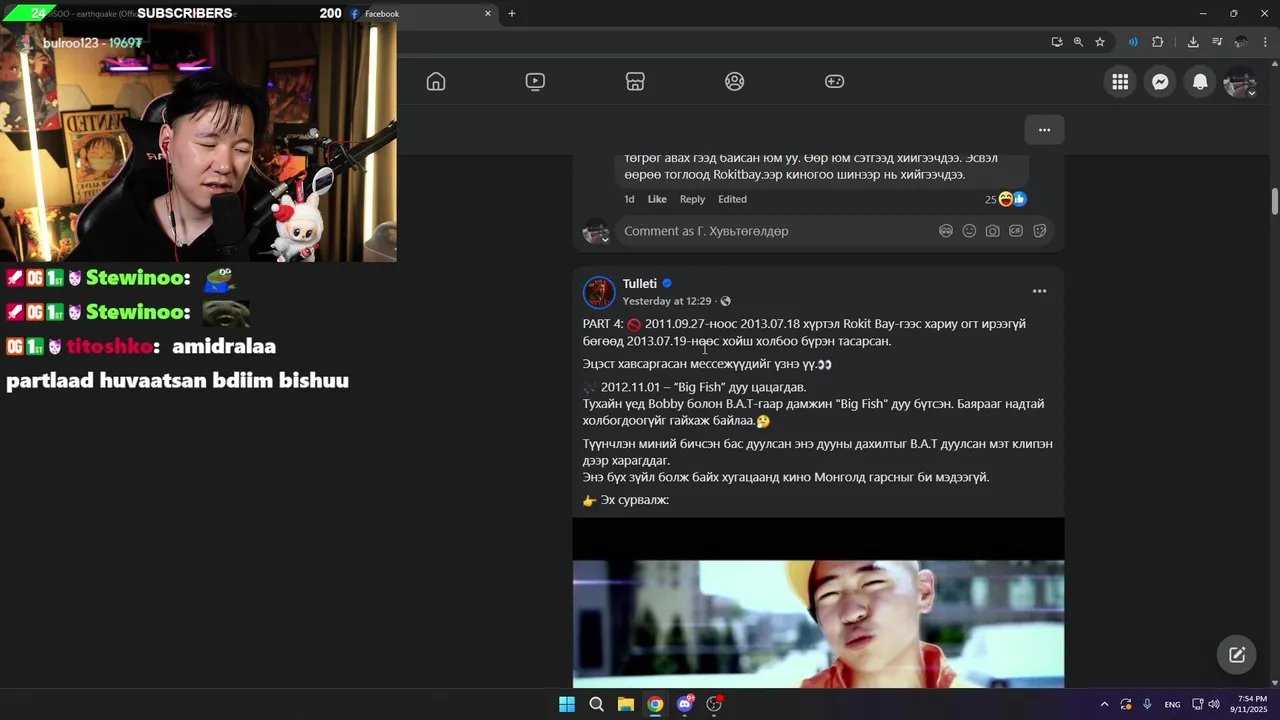Open clock showing 7:54 PM
Viewport: 1280px width, 720px height.
pyautogui.click(x=1252, y=704)
